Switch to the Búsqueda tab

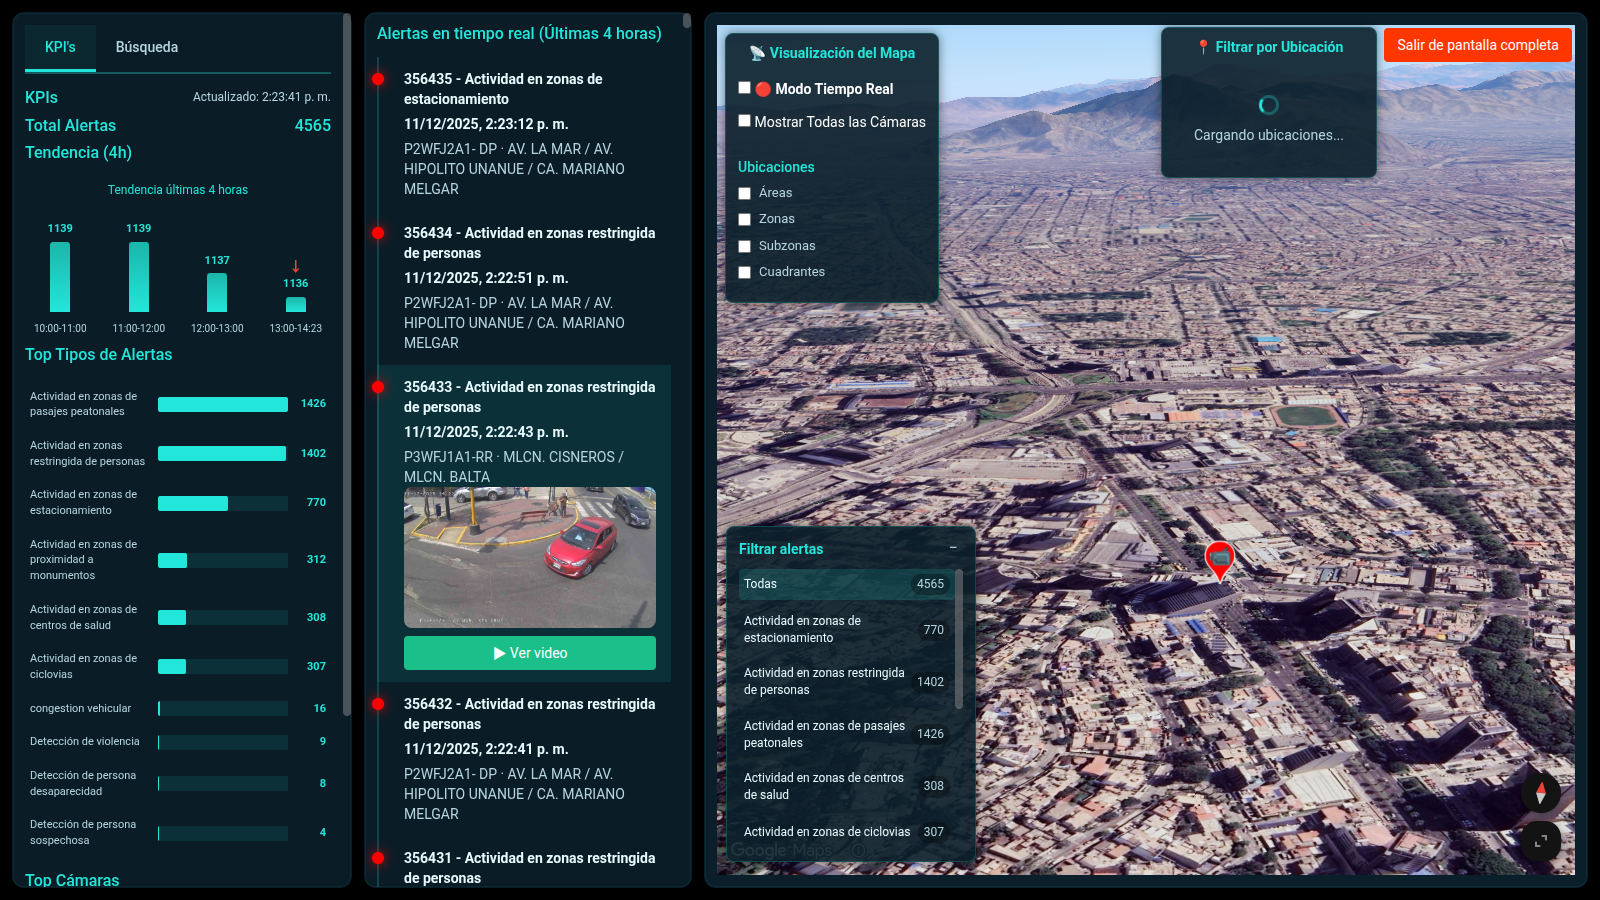coord(146,46)
